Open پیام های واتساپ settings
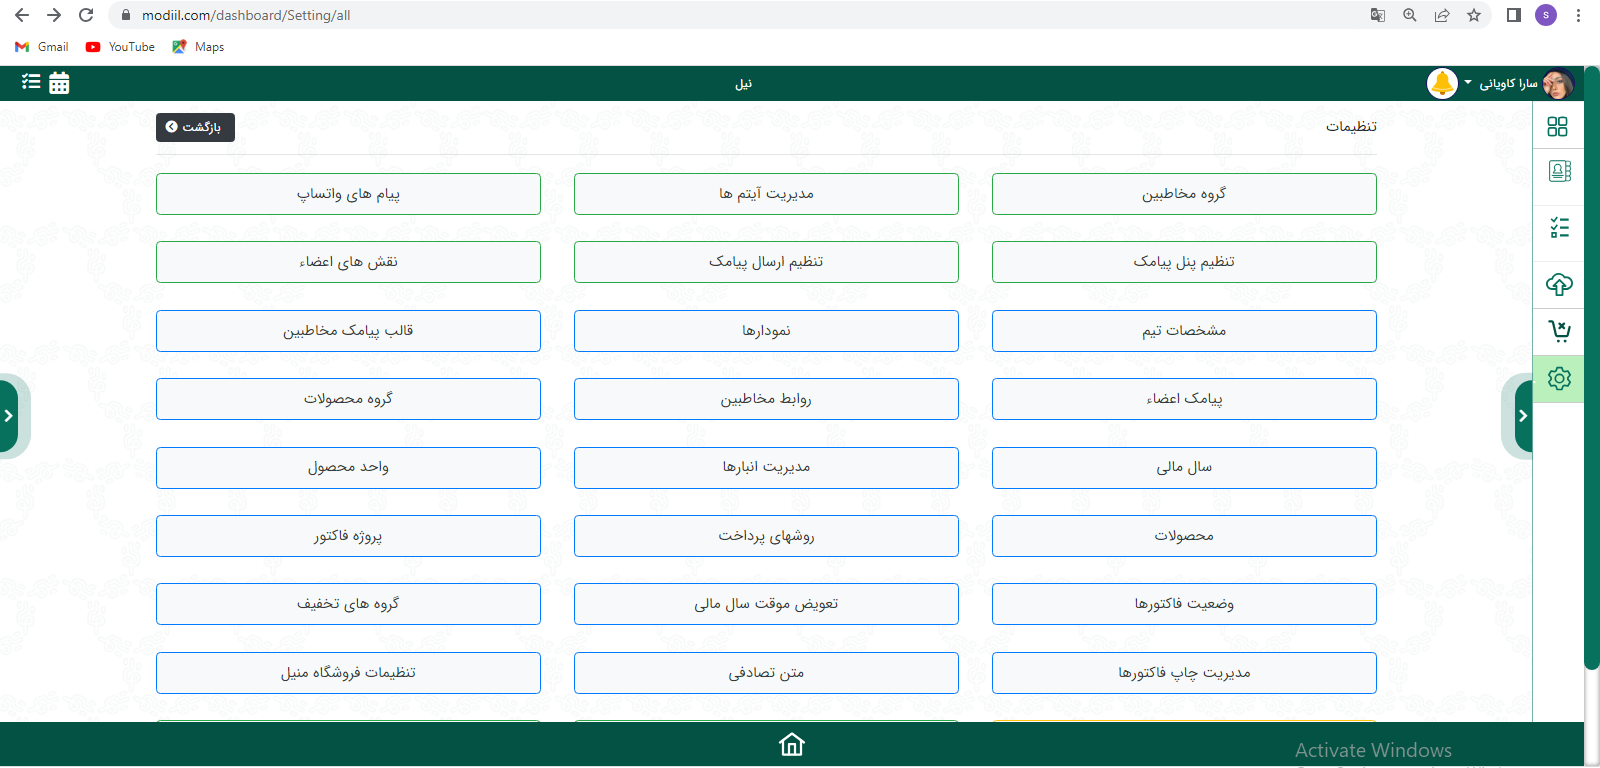The image size is (1600, 768). click(x=348, y=194)
